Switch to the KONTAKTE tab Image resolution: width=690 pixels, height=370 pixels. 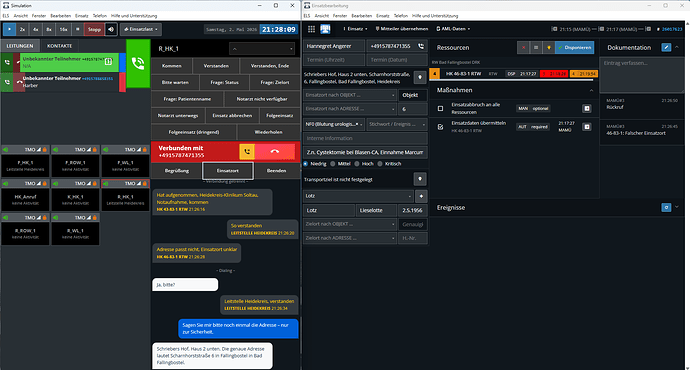[59, 46]
